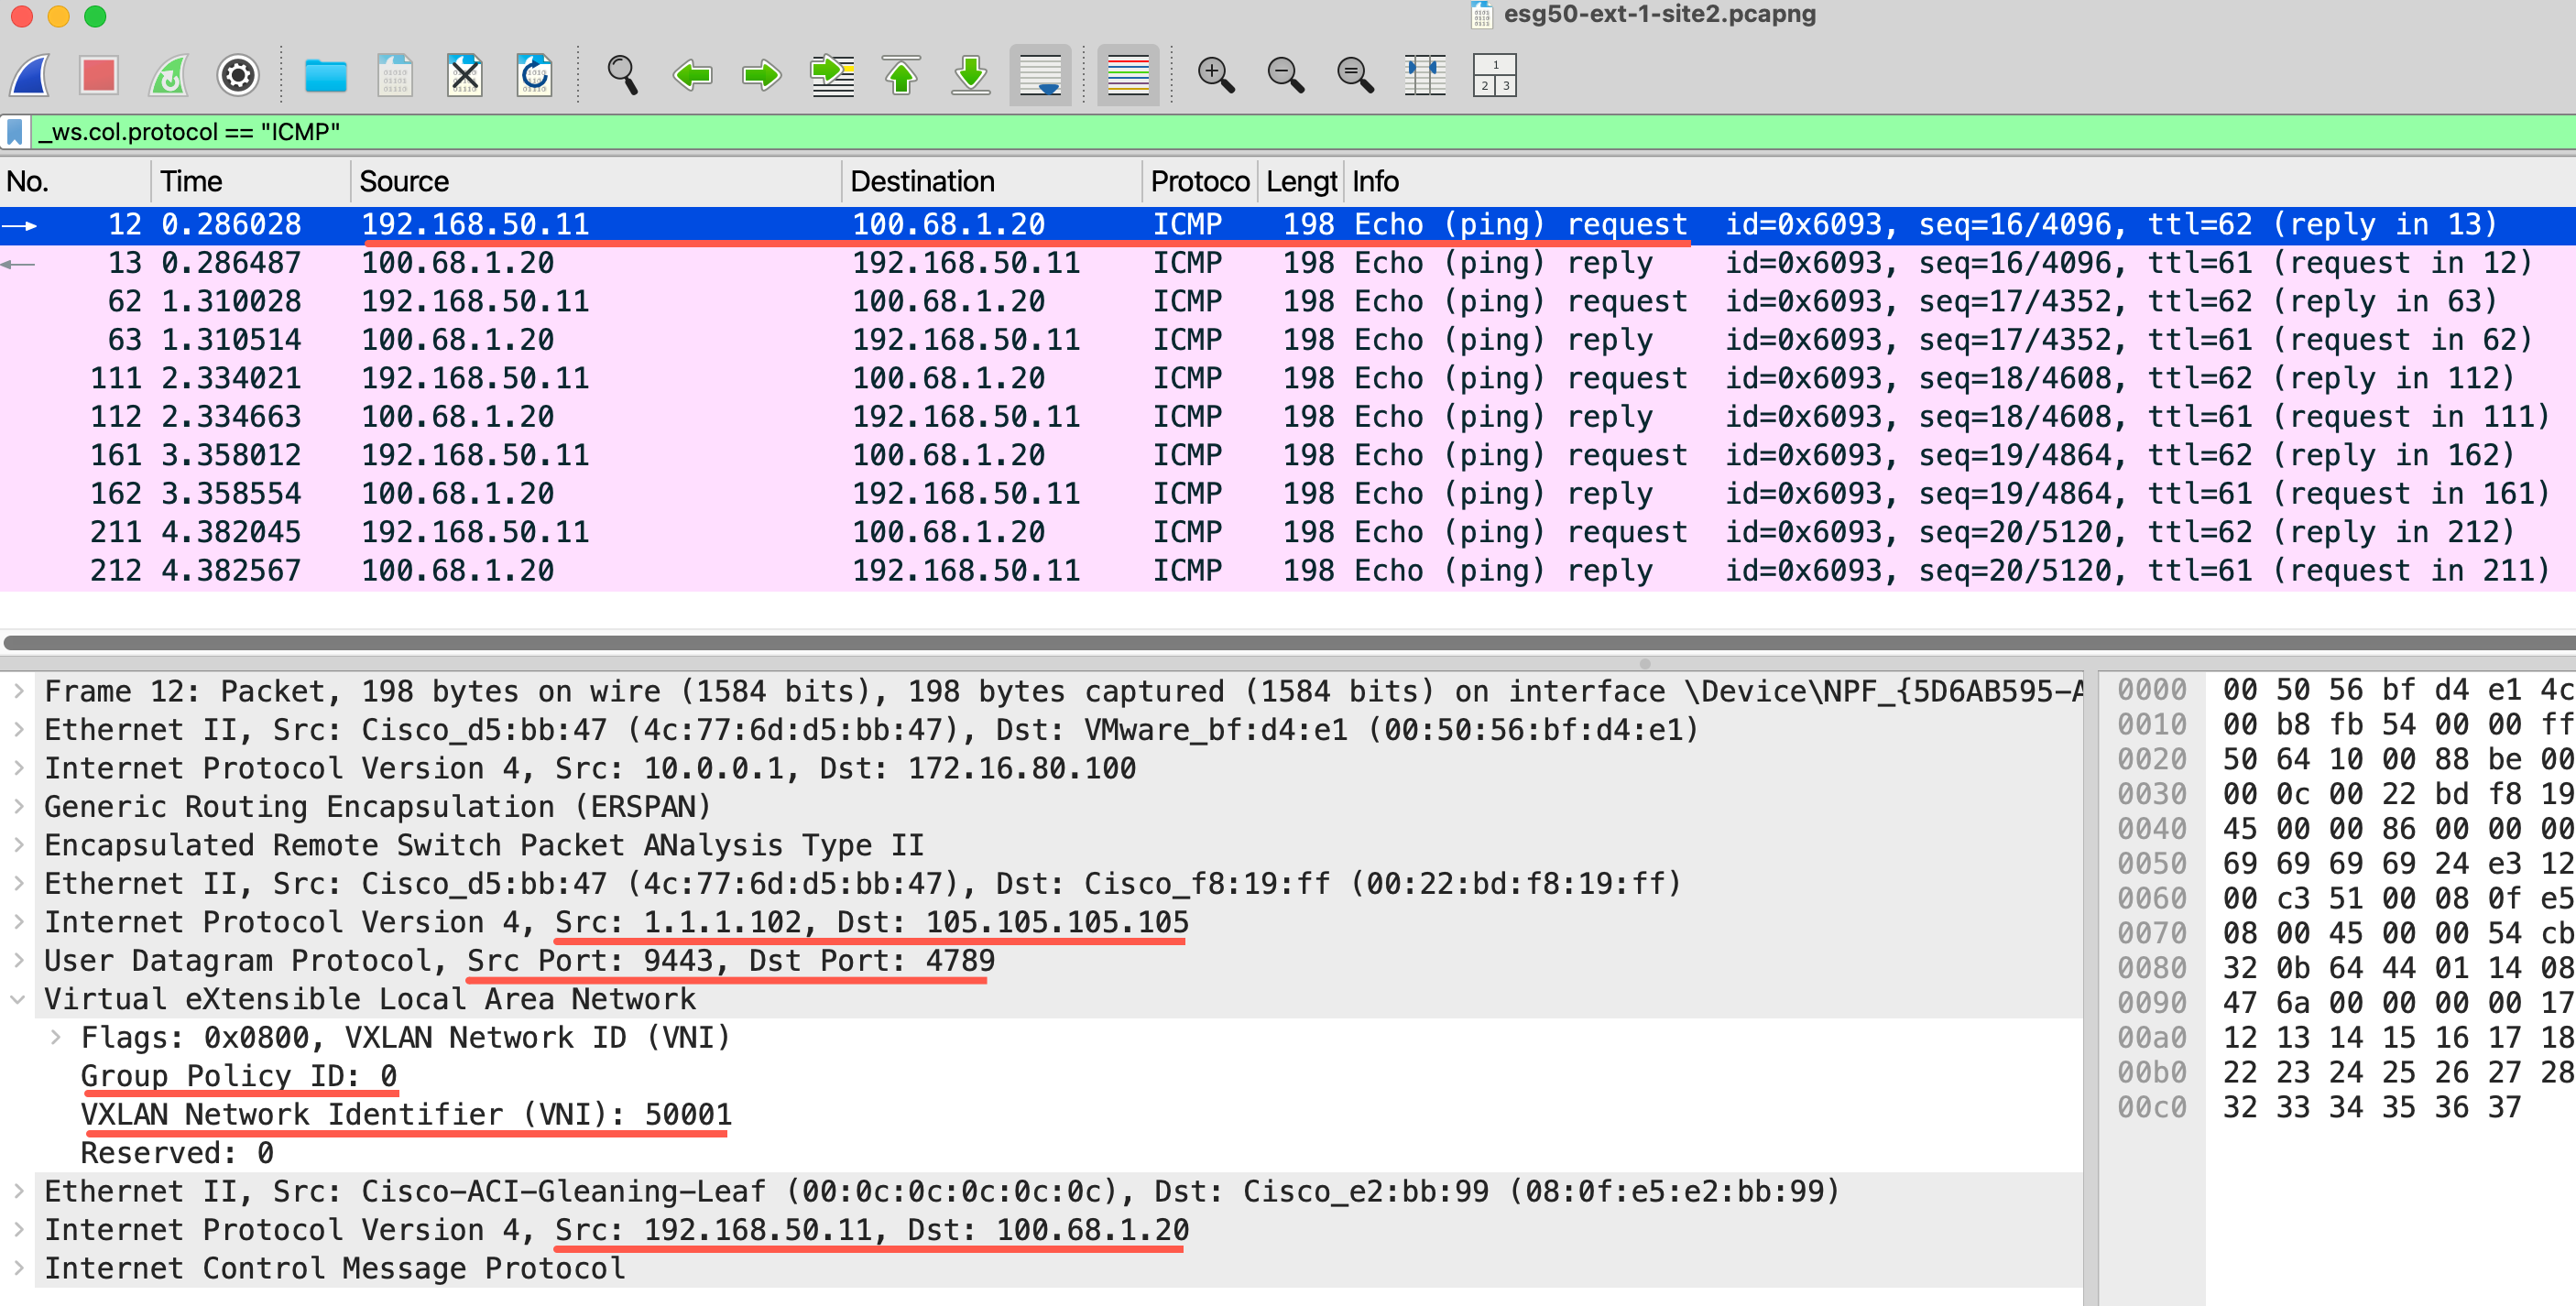Expand the Frame 12 tree node
This screenshot has height=1306, width=2576.
(x=18, y=691)
